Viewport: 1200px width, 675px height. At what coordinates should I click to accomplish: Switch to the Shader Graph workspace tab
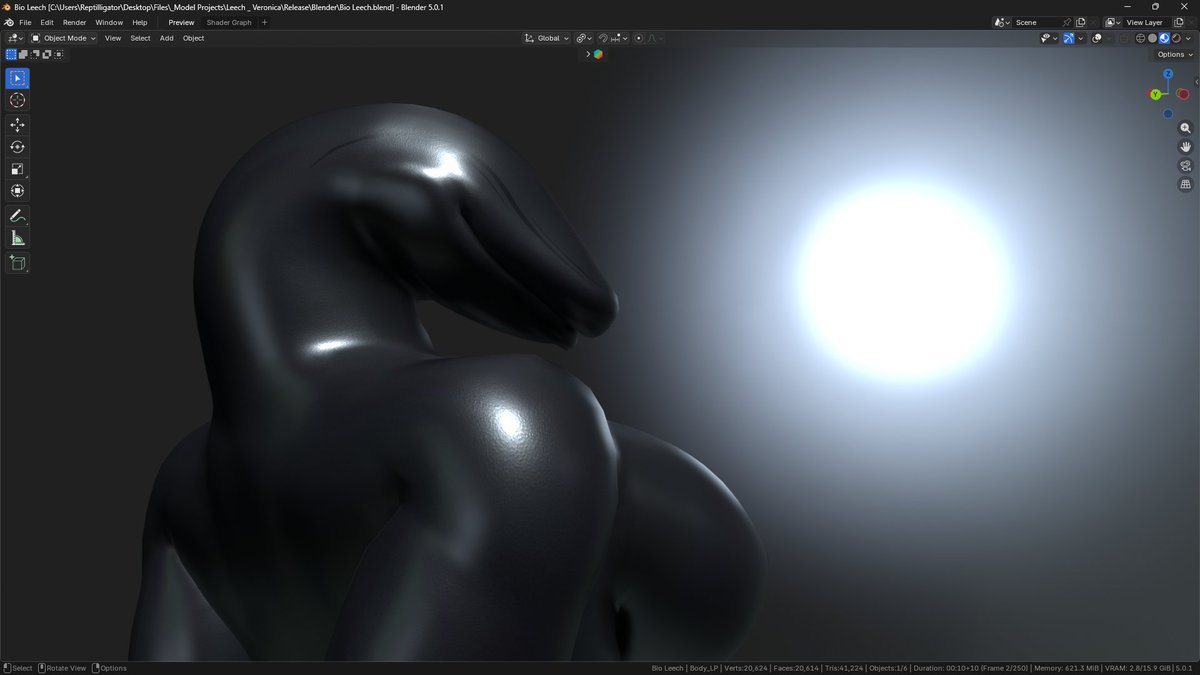(229, 22)
